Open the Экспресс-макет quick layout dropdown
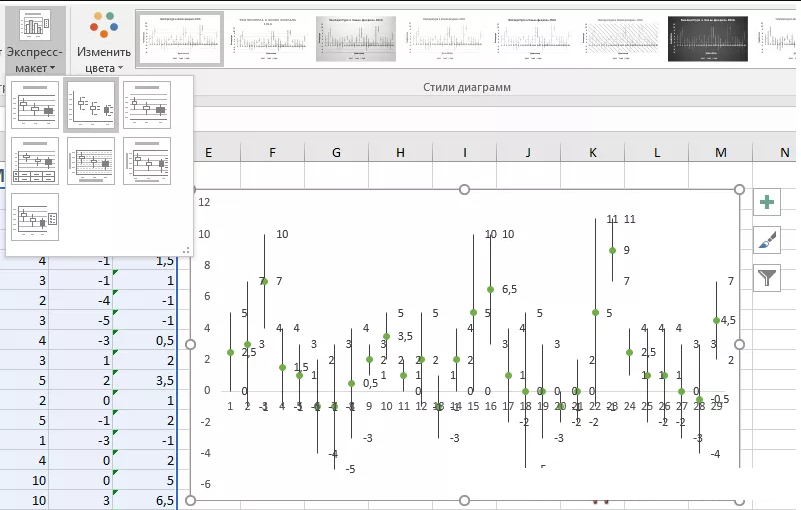 click(x=35, y=40)
